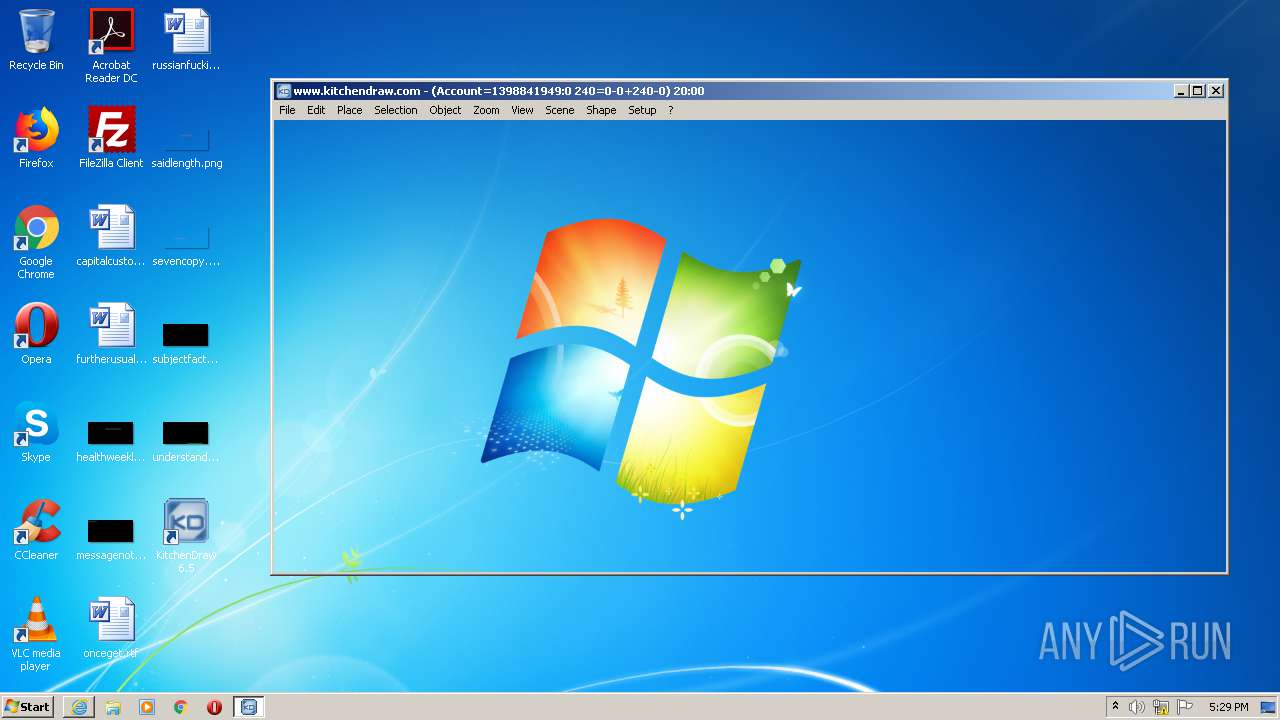Open the Object menu
This screenshot has height=720, width=1280.
(x=445, y=110)
